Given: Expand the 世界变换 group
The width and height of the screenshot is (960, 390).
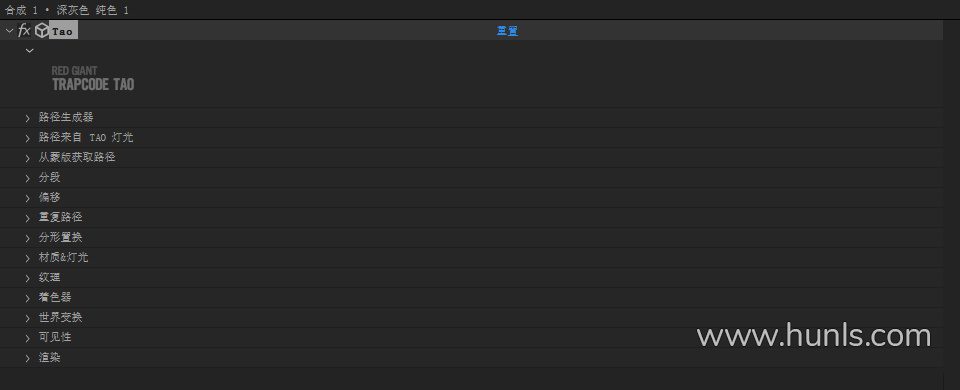Looking at the screenshot, I should click(x=28, y=318).
